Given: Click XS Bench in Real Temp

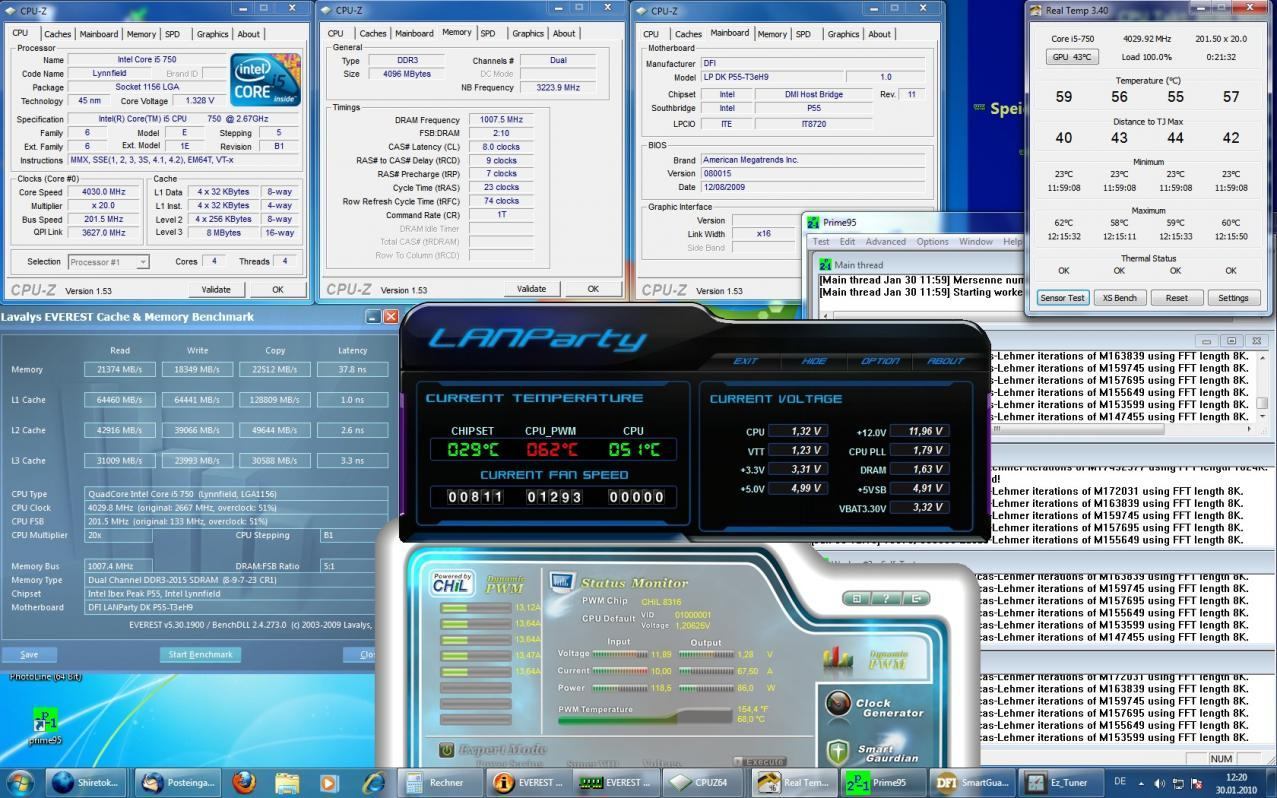Looking at the screenshot, I should pos(1119,297).
